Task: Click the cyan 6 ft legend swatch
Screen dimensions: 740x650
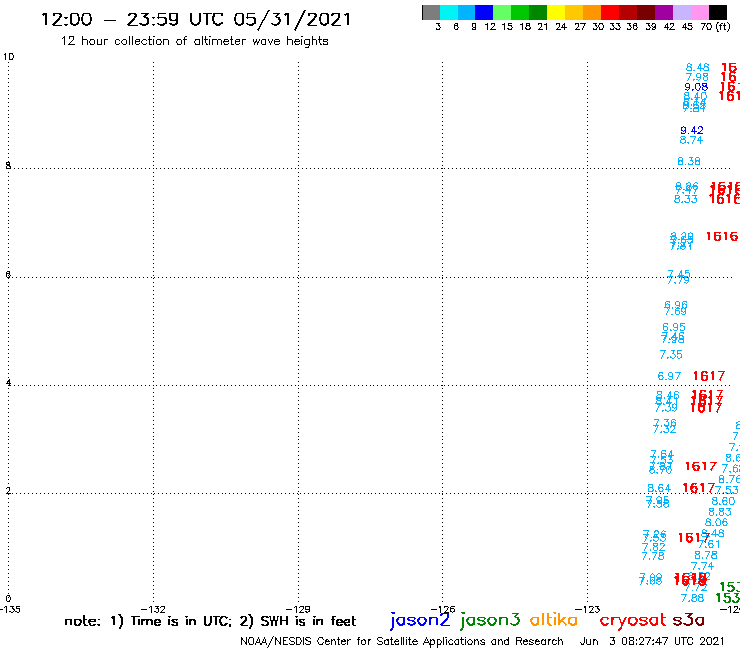Action: (x=449, y=12)
